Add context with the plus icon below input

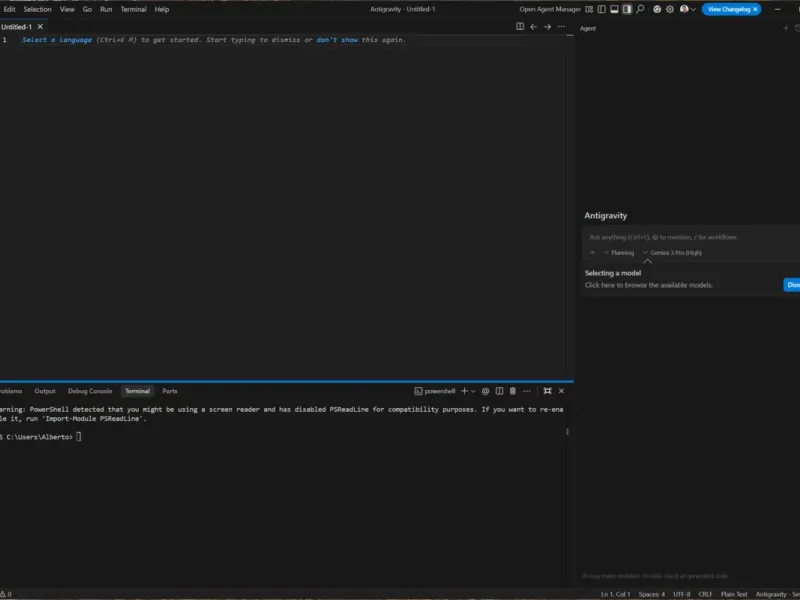[592, 253]
